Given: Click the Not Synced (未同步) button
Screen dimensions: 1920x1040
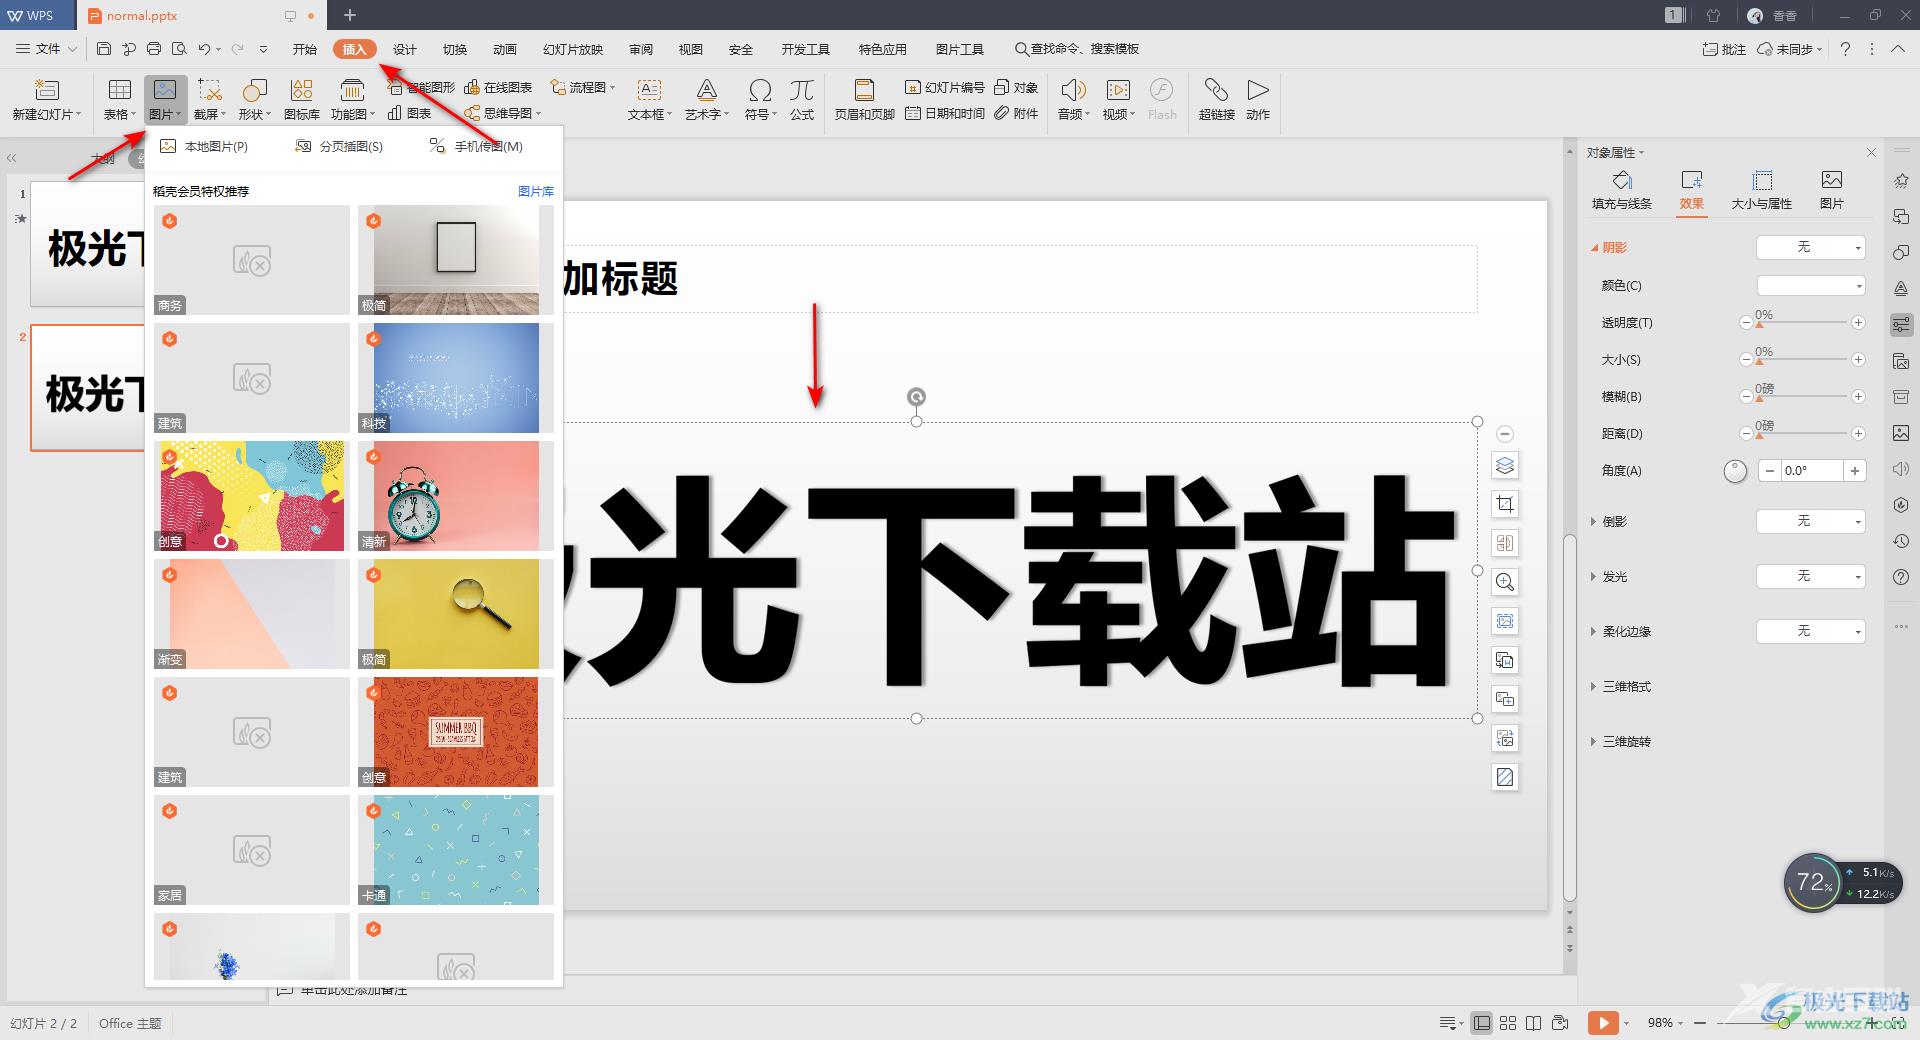Looking at the screenshot, I should pyautogui.click(x=1790, y=49).
